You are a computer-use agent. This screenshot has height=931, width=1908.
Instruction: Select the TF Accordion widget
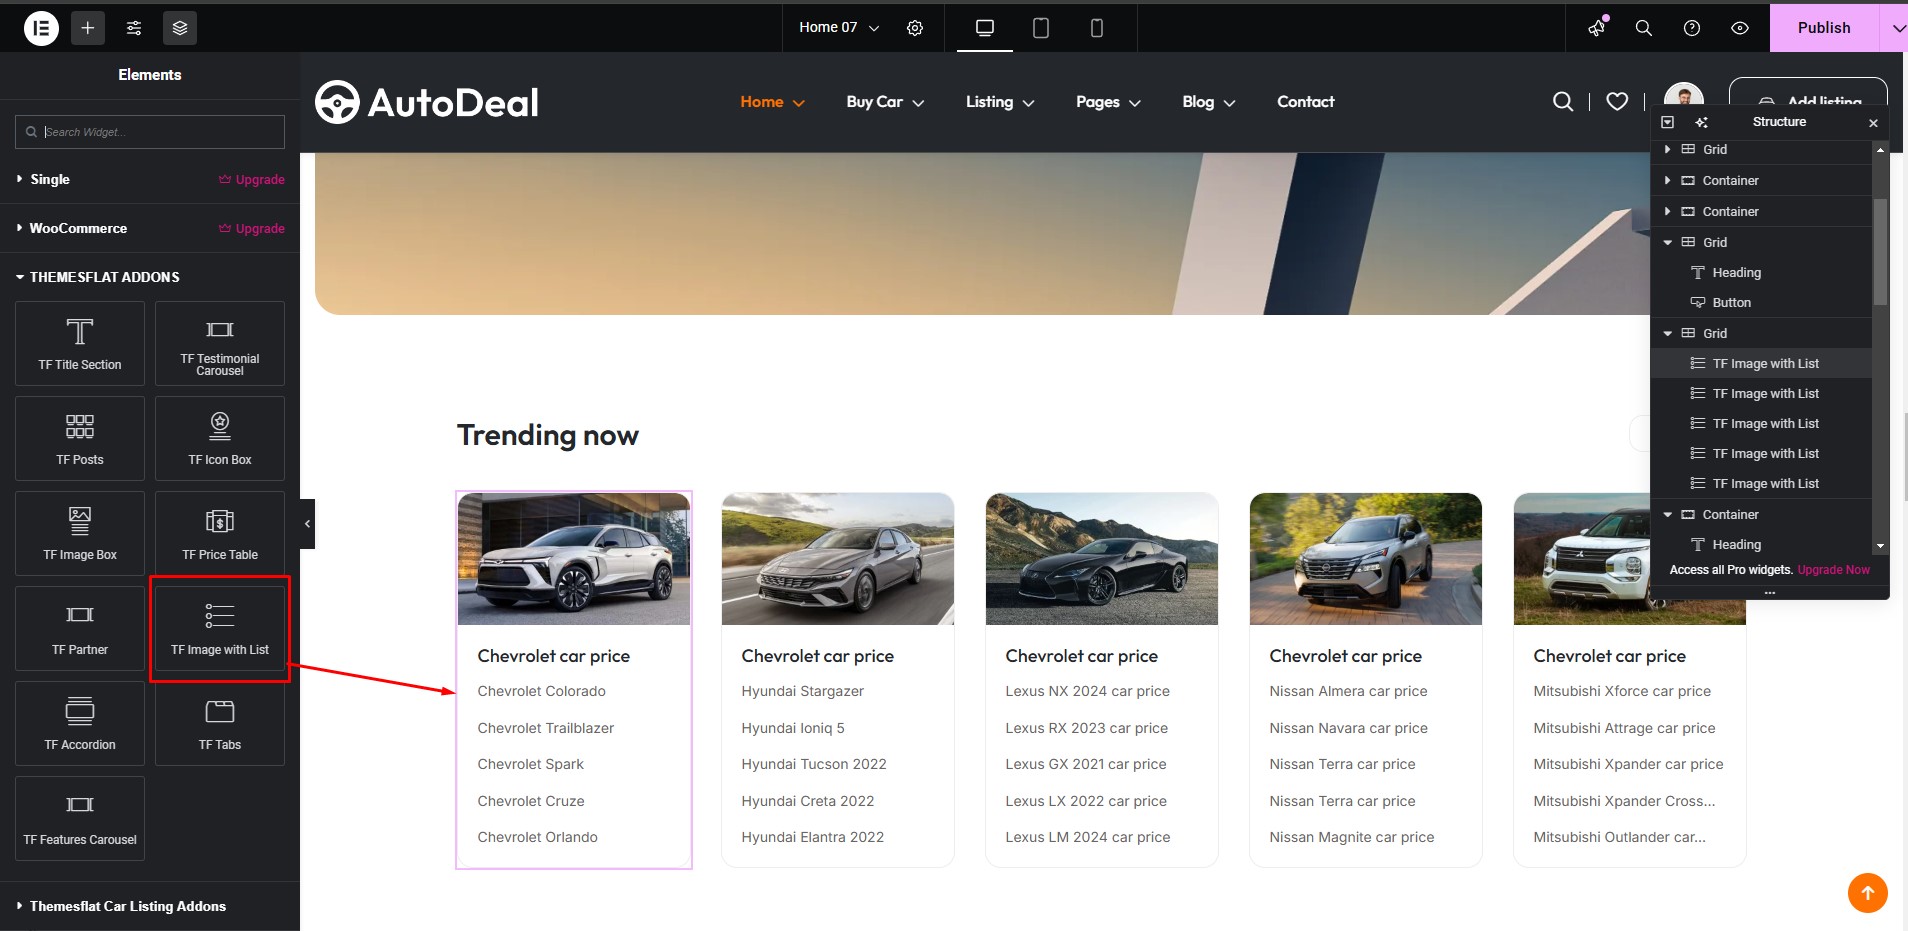[80, 723]
